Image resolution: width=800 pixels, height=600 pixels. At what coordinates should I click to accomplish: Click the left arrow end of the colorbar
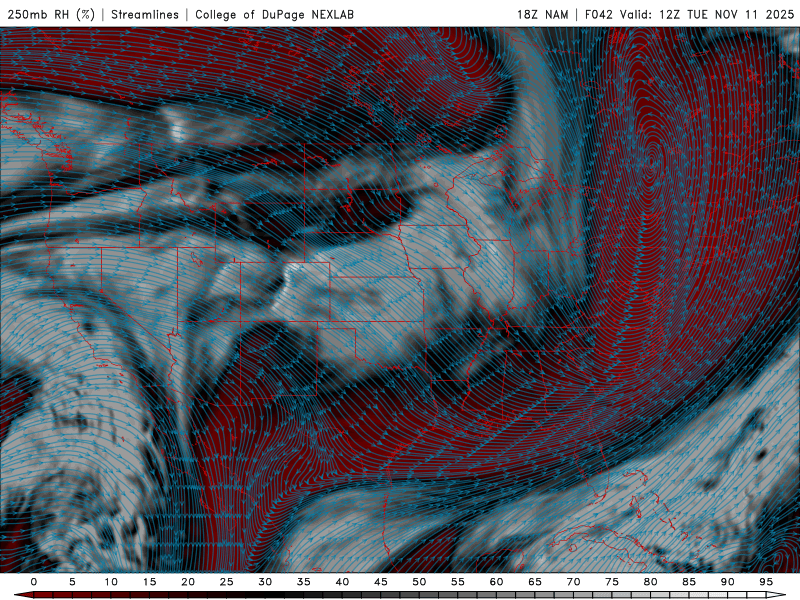[x=23, y=595]
